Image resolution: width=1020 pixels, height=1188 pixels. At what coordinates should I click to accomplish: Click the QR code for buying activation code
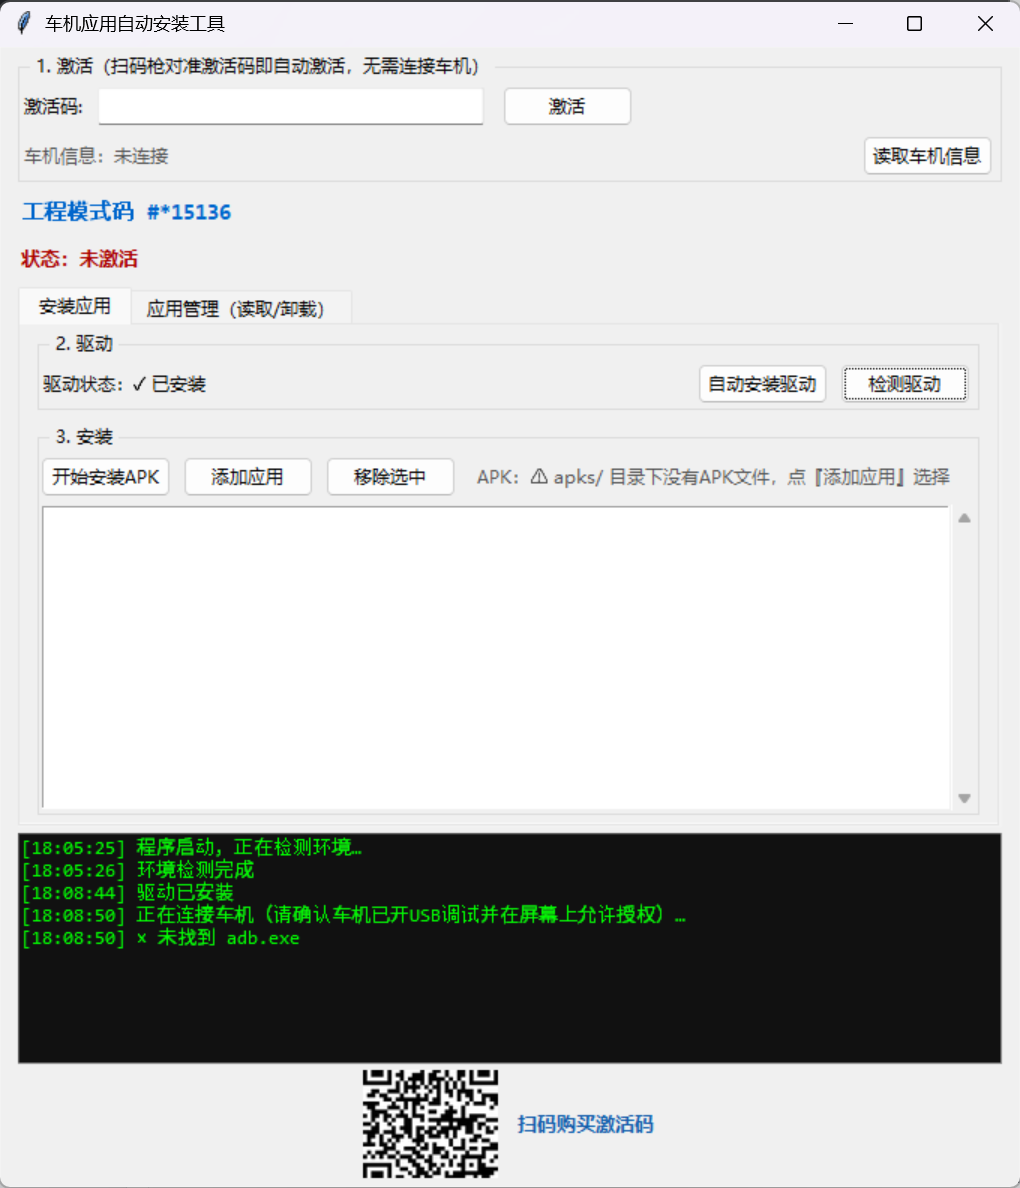click(x=430, y=1124)
